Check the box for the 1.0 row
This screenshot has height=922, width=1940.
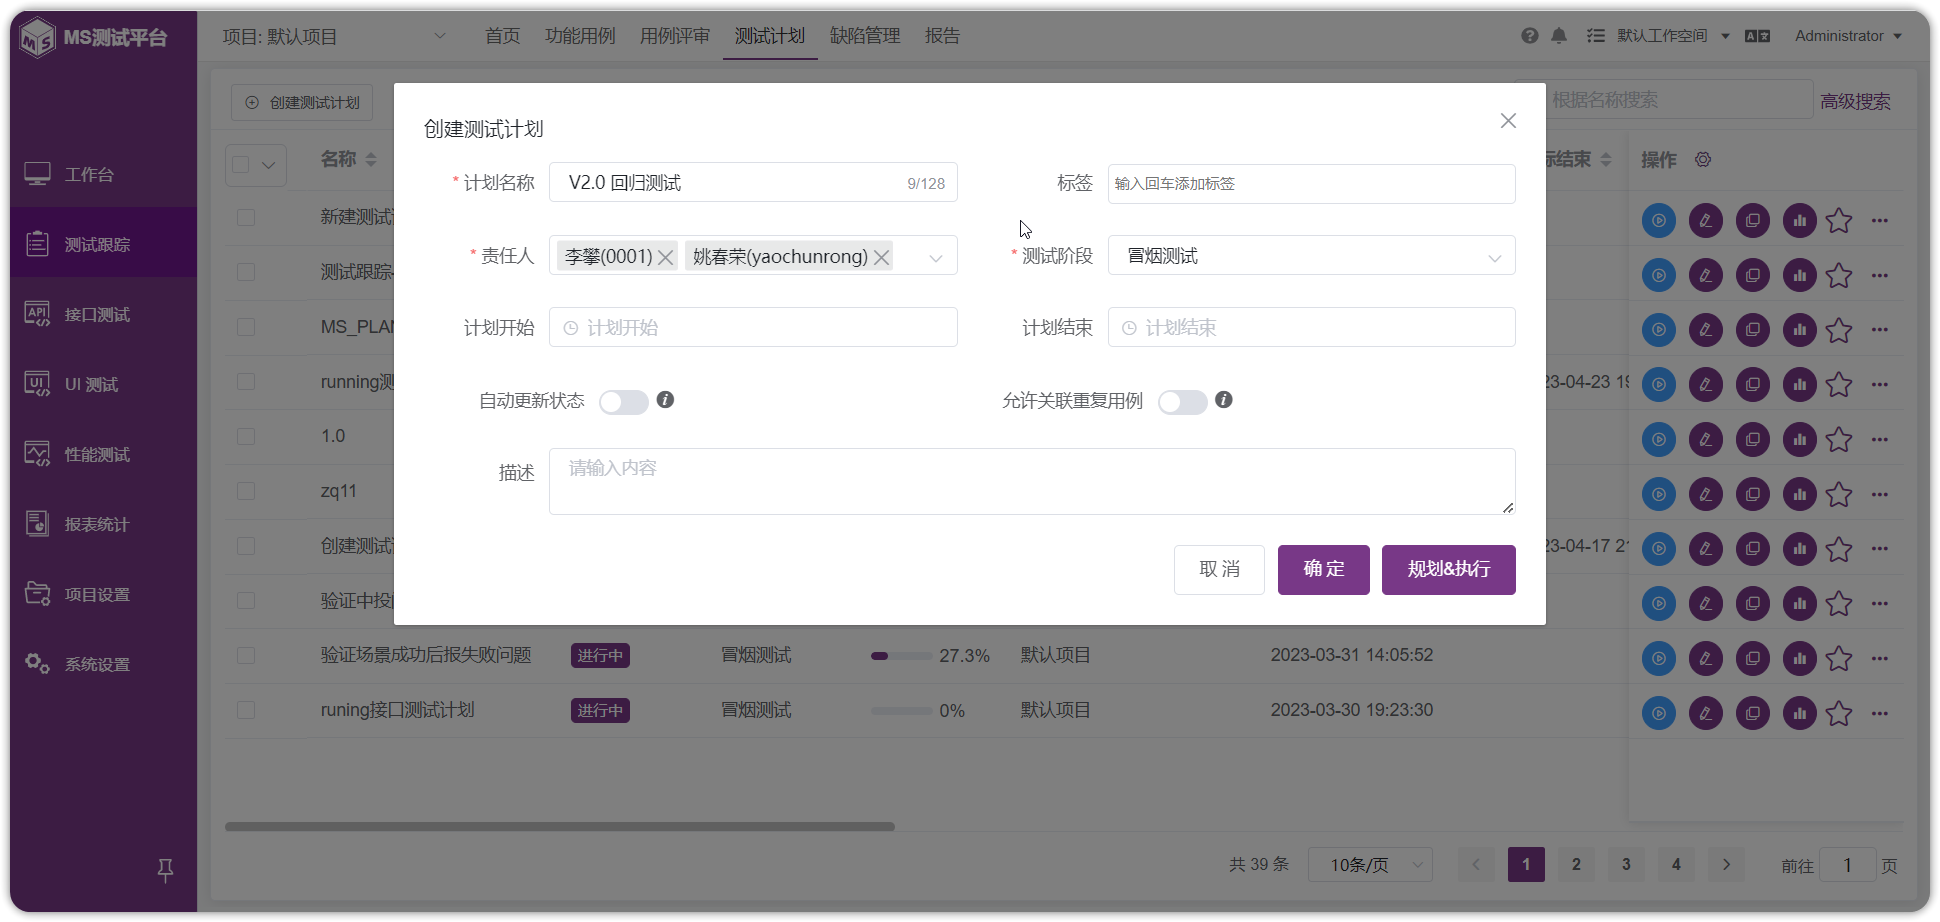246,437
